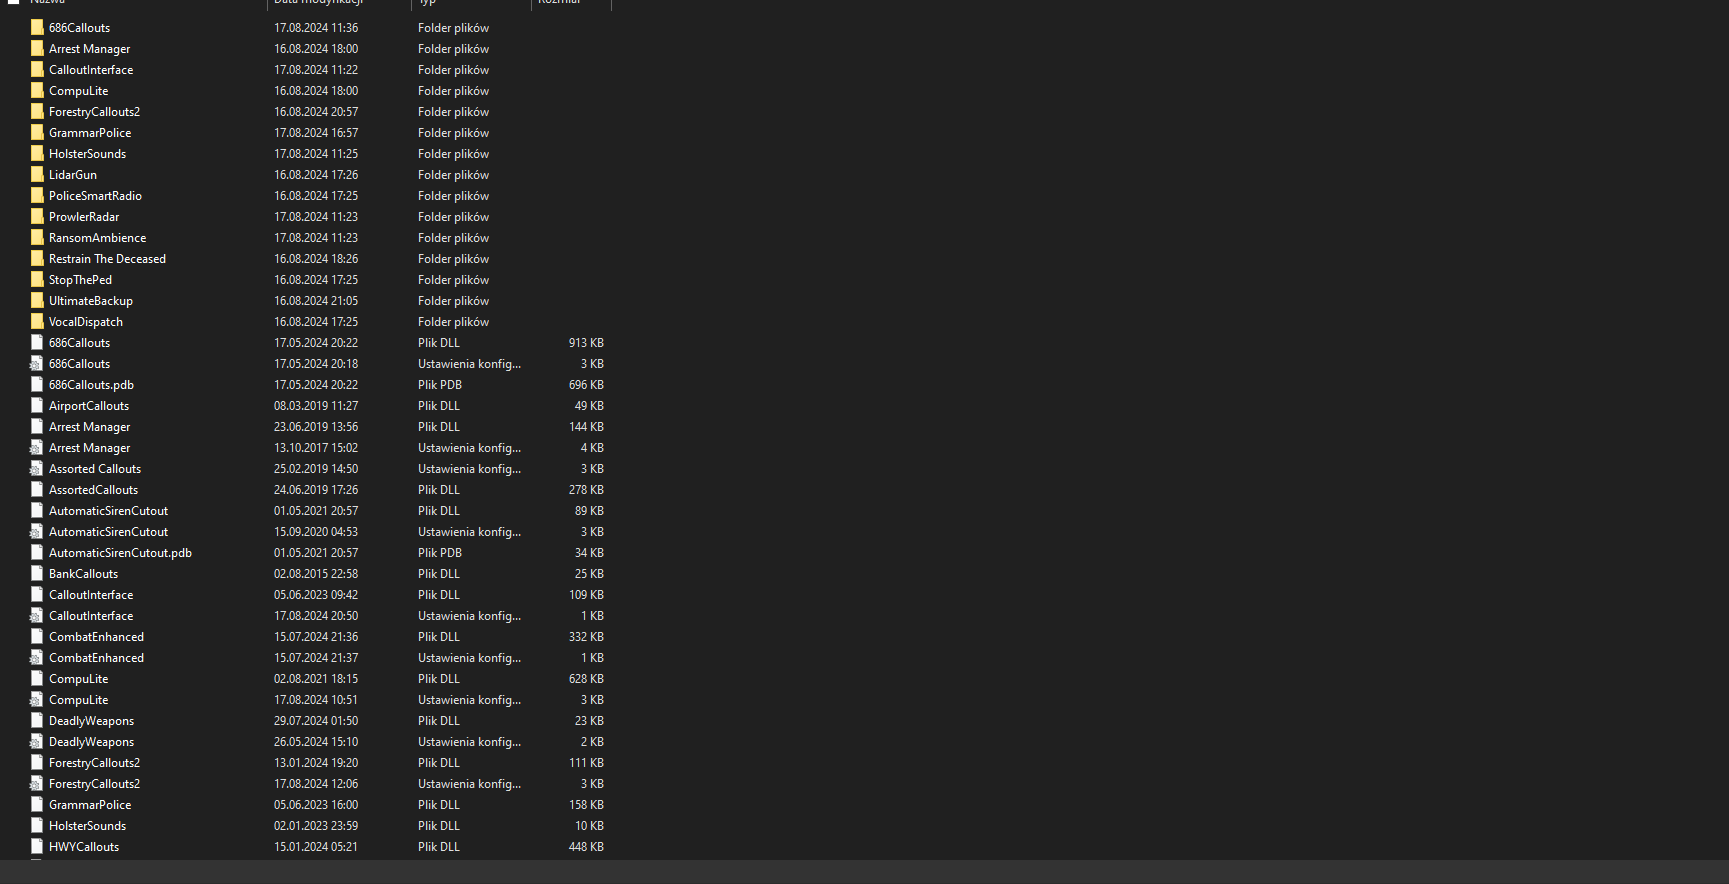Click the StopThePed folder icon

[x=37, y=280]
